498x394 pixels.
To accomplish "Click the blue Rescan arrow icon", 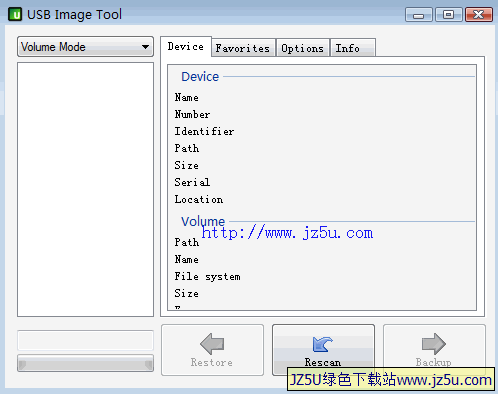I will tap(322, 344).
